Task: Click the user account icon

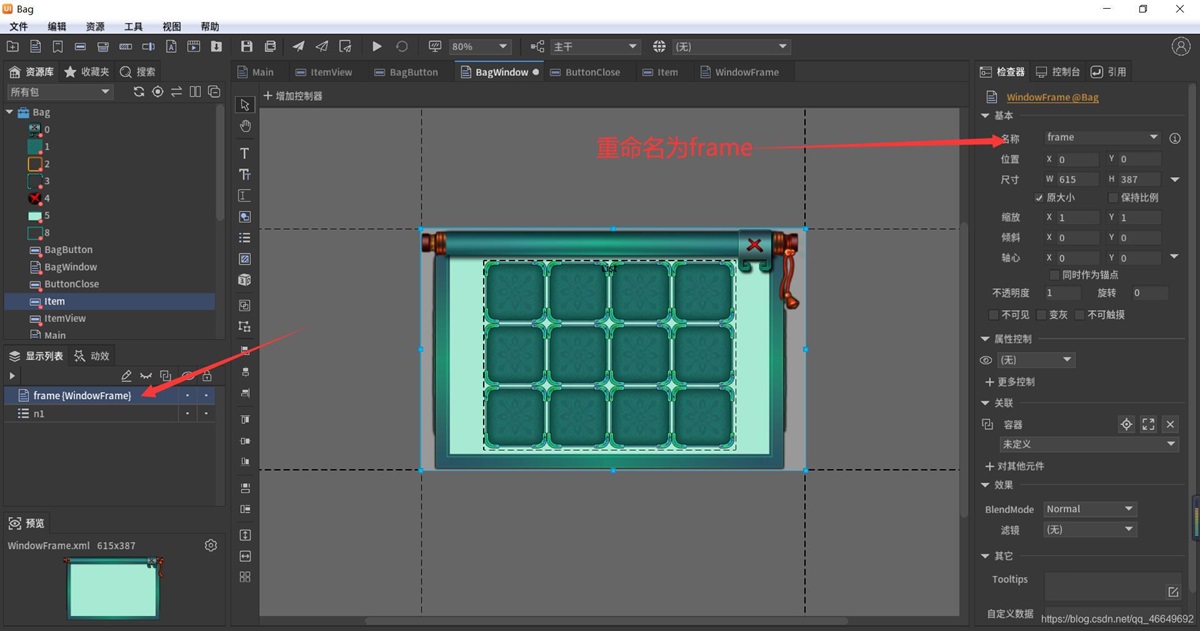Action: click(1181, 47)
